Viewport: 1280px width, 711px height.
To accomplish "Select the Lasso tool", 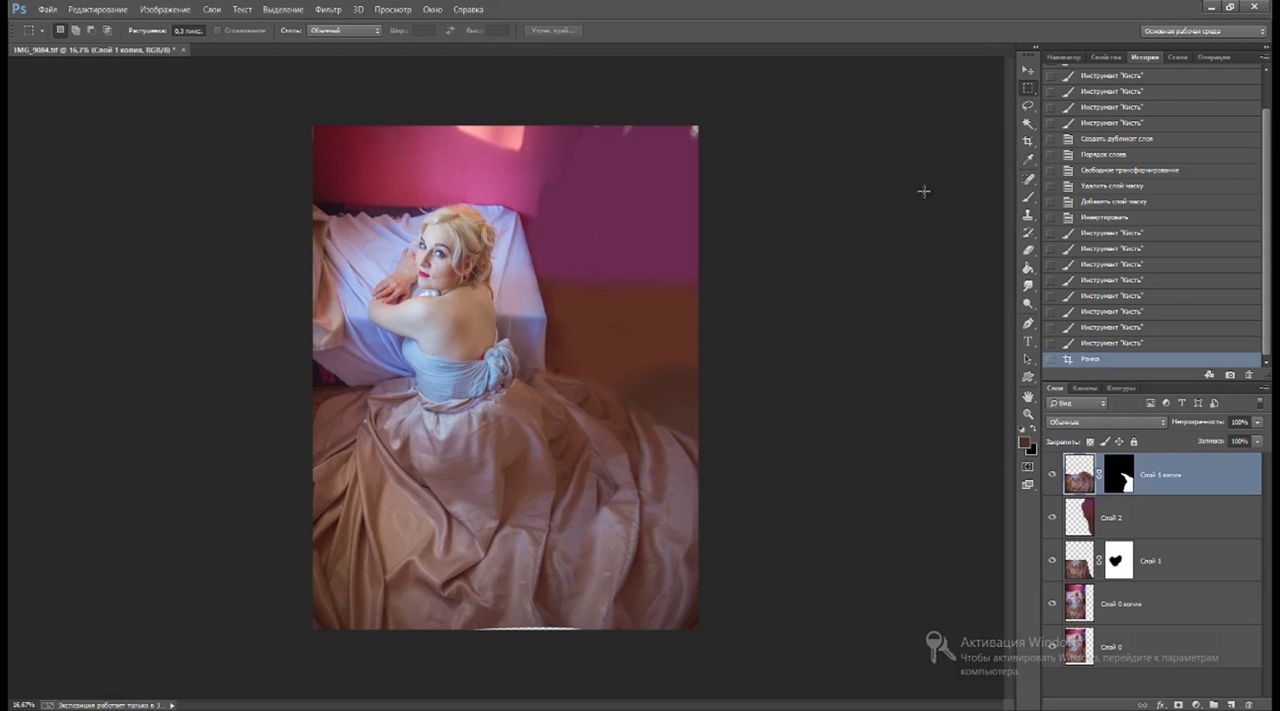I will (x=1028, y=106).
